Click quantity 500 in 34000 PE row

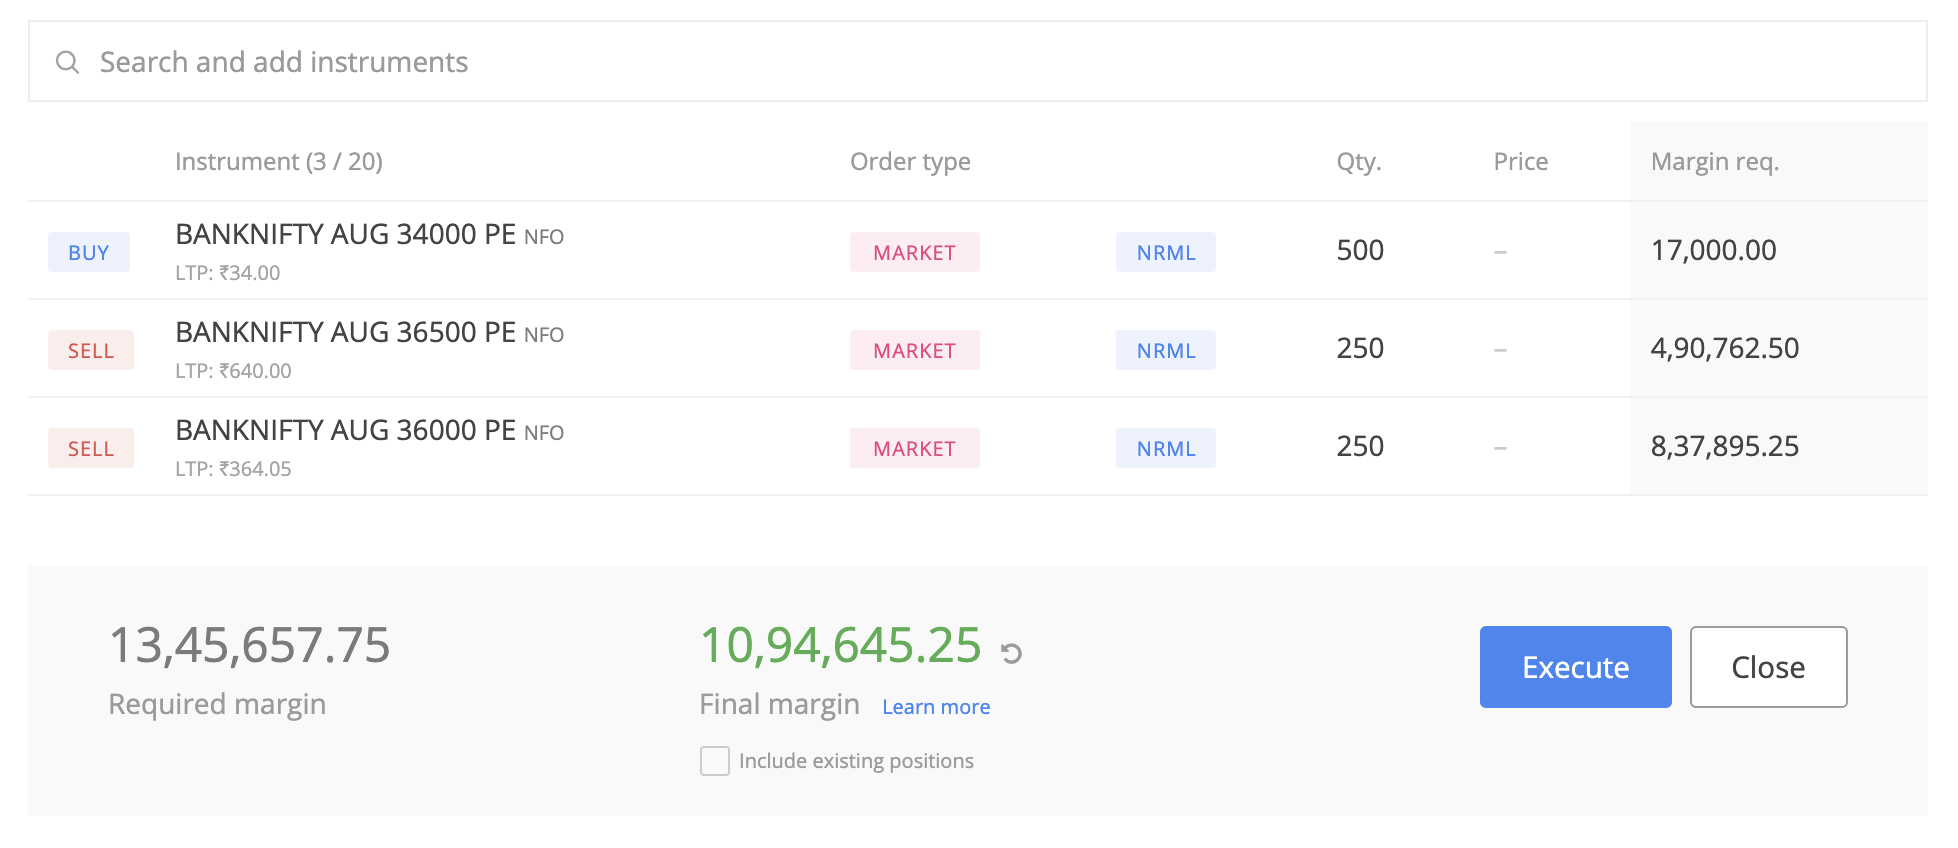pyautogui.click(x=1360, y=250)
